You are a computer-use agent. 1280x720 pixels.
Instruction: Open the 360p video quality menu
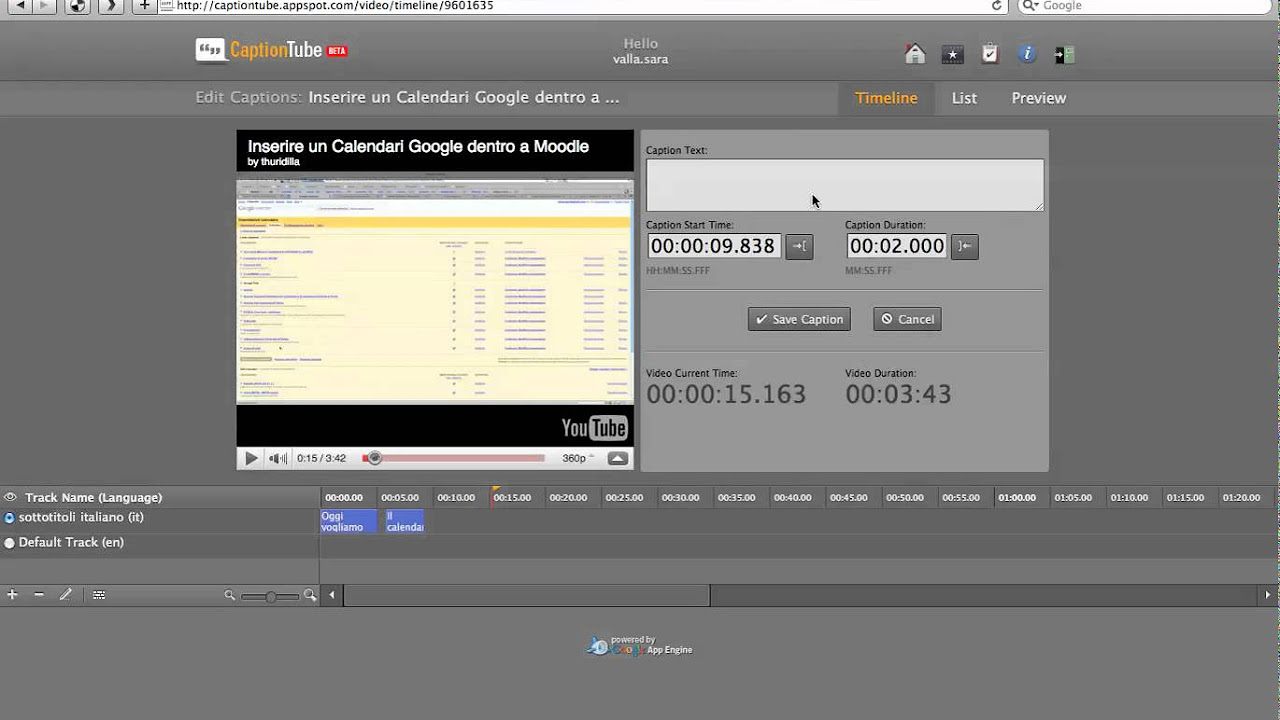577,458
